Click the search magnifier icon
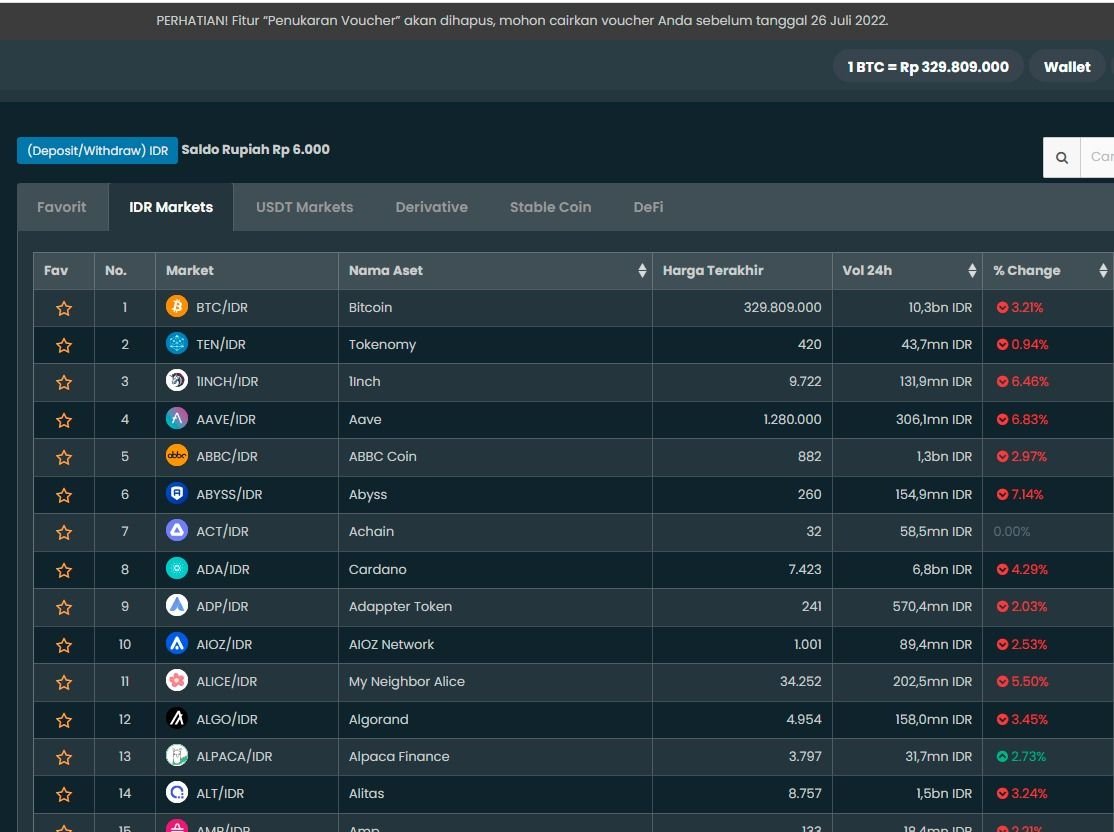This screenshot has width=1114, height=832. [x=1062, y=157]
